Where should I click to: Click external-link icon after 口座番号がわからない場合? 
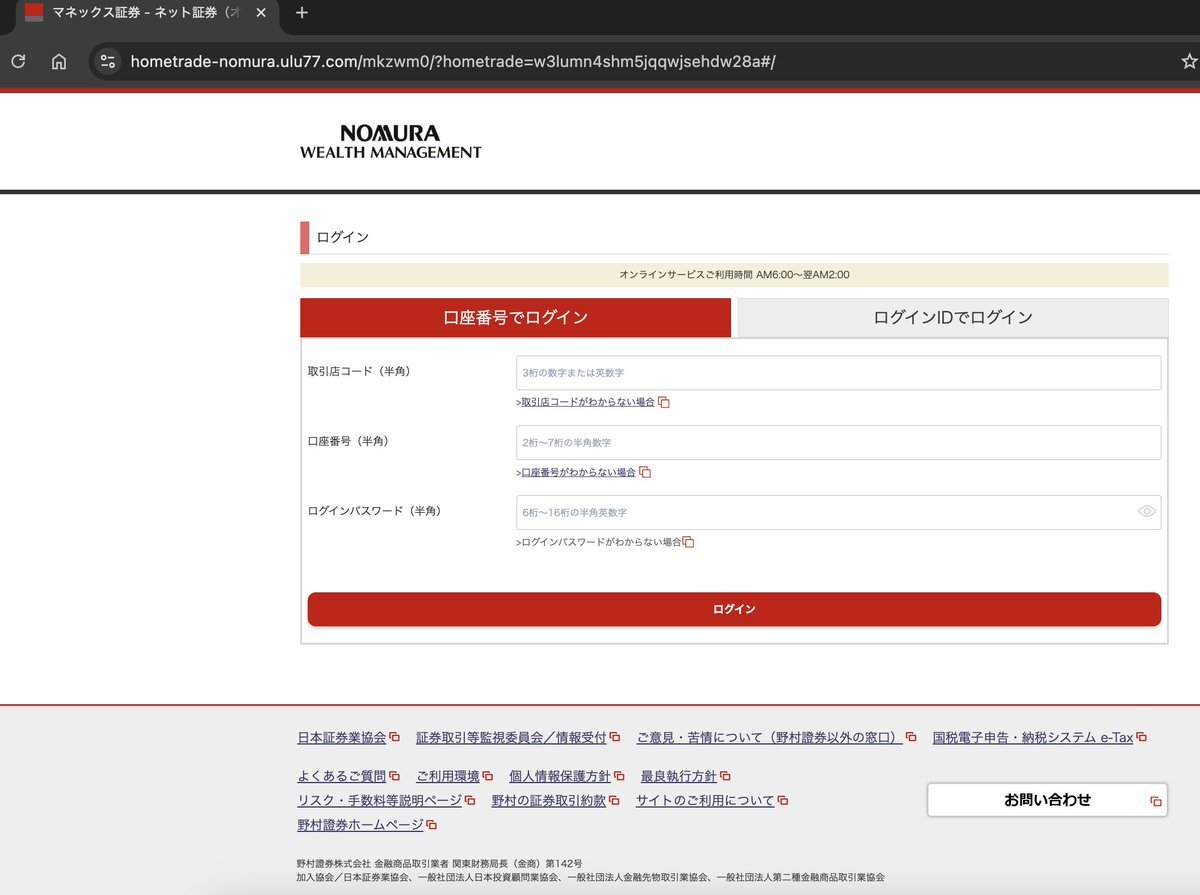pyautogui.click(x=645, y=472)
